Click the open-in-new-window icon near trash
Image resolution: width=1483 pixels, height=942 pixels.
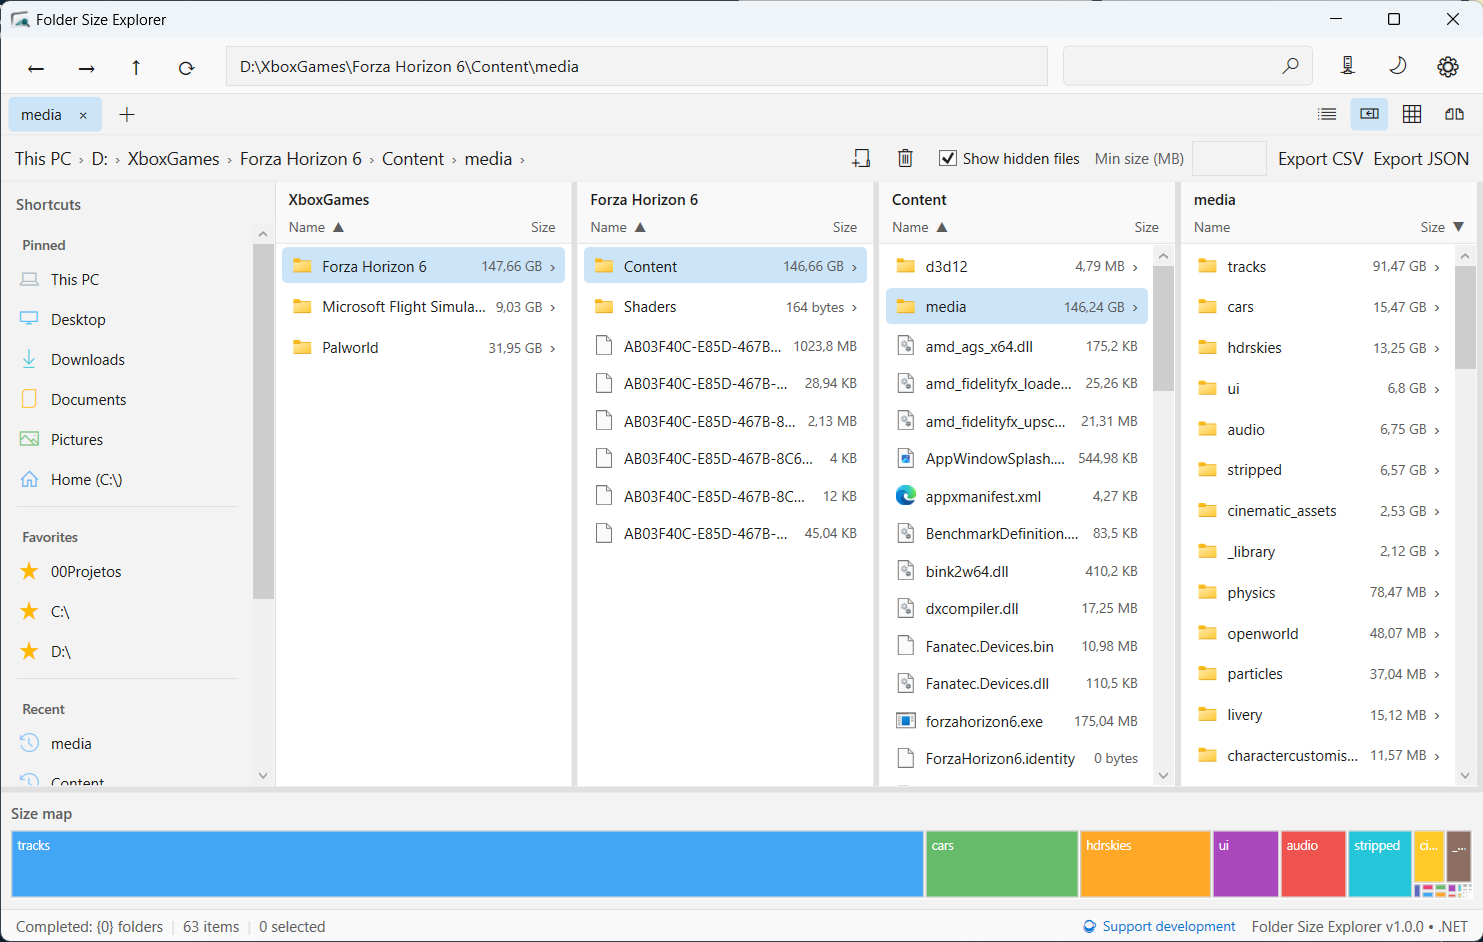861,158
